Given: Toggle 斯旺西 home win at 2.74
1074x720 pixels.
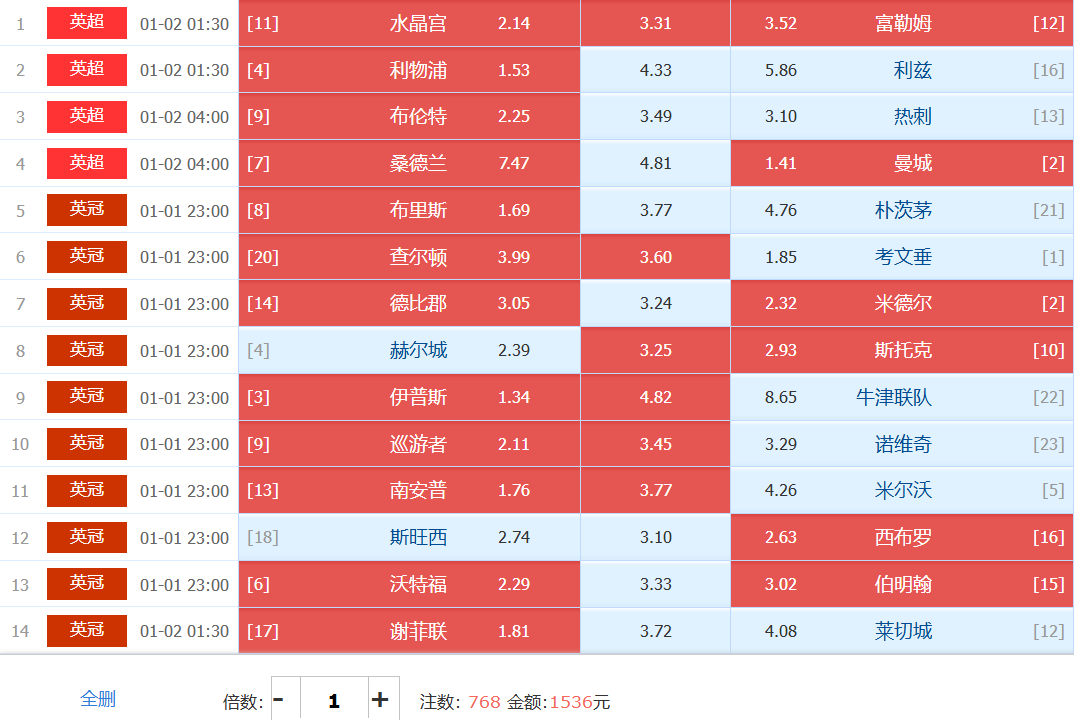Looking at the screenshot, I should point(409,537).
